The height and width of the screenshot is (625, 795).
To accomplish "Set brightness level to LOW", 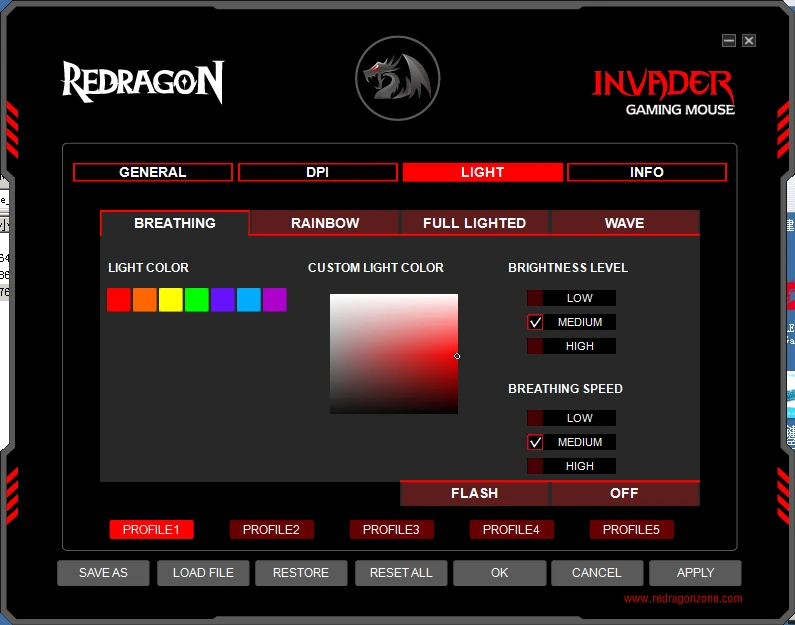I will tap(571, 298).
